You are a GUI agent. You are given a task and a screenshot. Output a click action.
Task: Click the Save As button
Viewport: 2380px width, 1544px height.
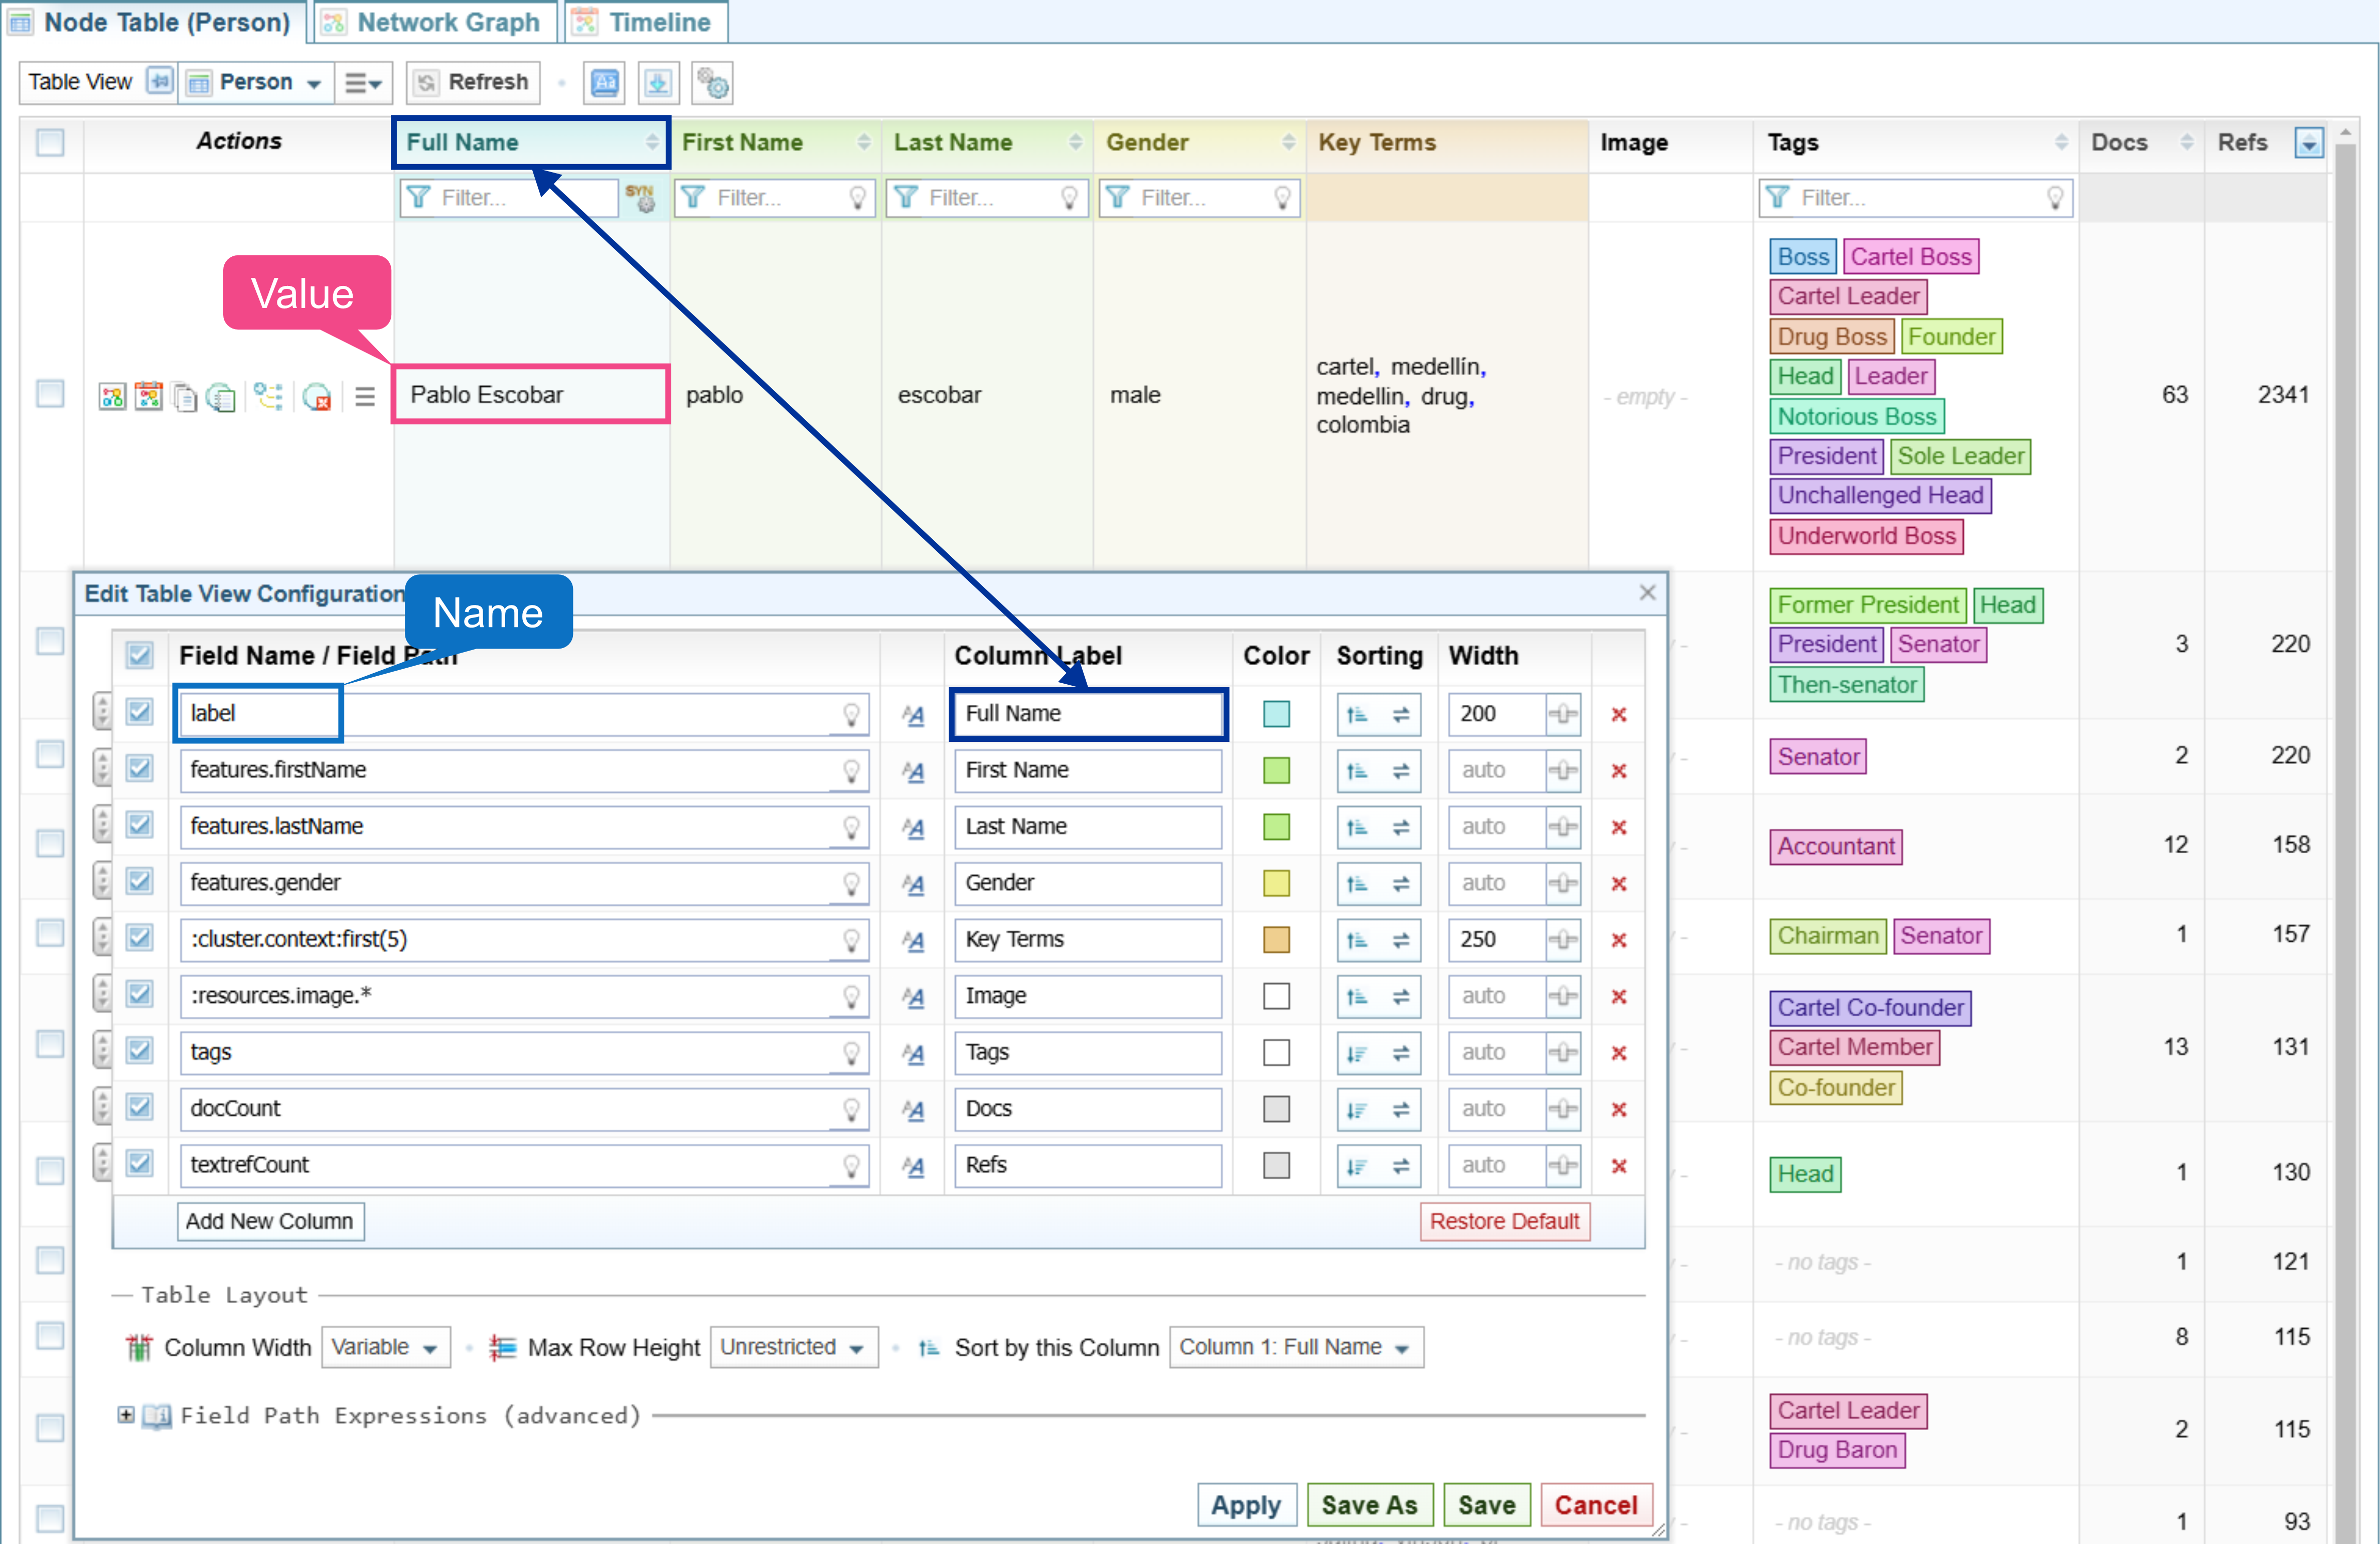coord(1368,1504)
